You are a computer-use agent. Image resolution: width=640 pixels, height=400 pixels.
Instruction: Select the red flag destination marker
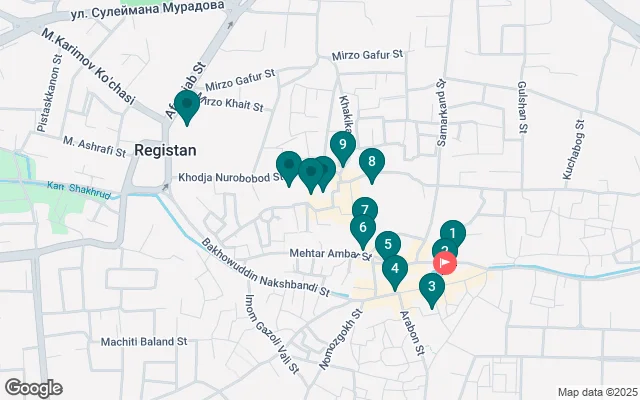[x=445, y=263]
